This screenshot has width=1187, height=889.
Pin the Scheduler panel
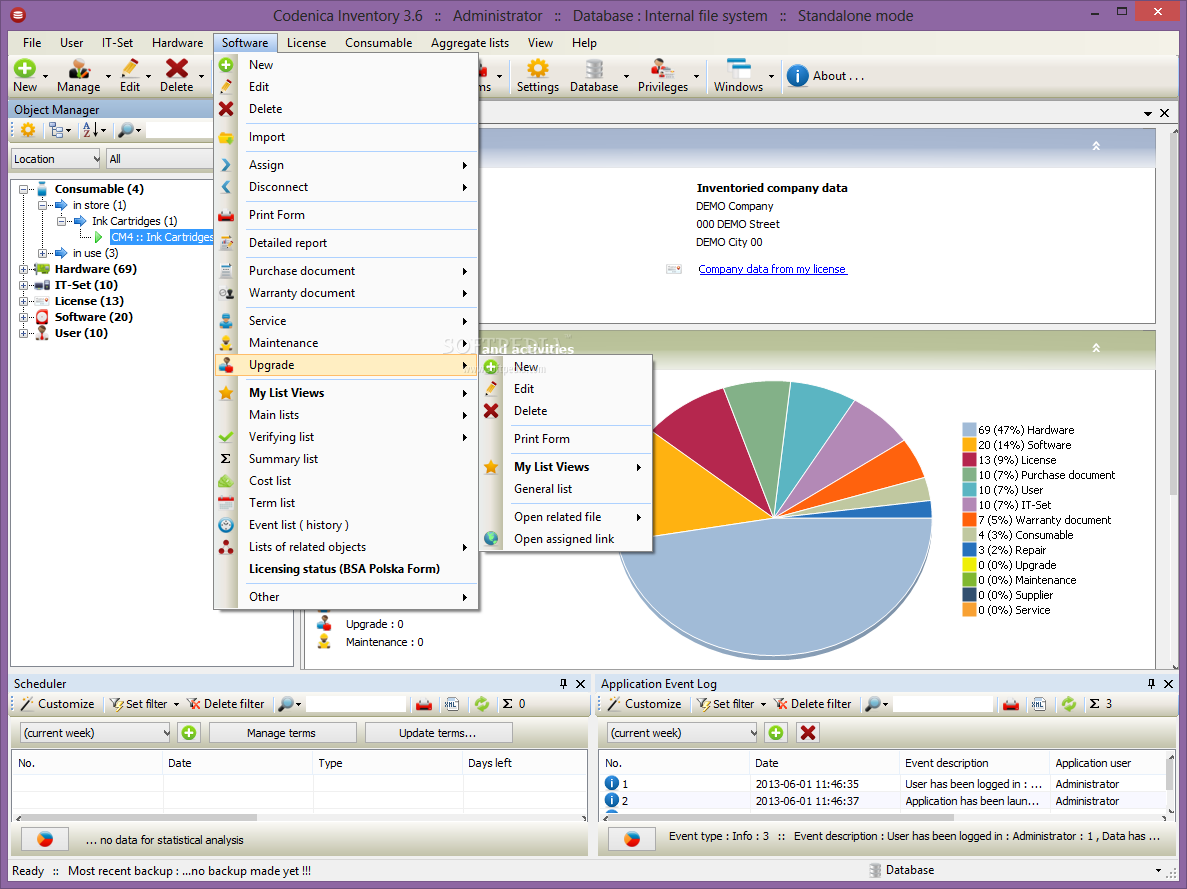tap(563, 683)
